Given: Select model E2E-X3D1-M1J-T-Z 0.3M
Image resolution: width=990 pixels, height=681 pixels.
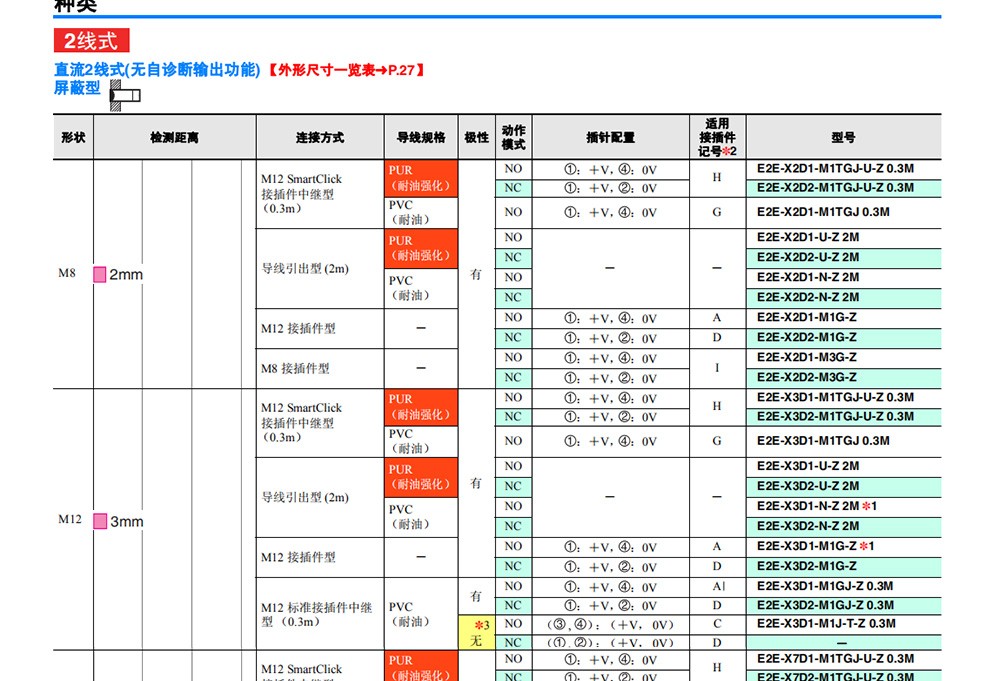Looking at the screenshot, I should point(826,624).
